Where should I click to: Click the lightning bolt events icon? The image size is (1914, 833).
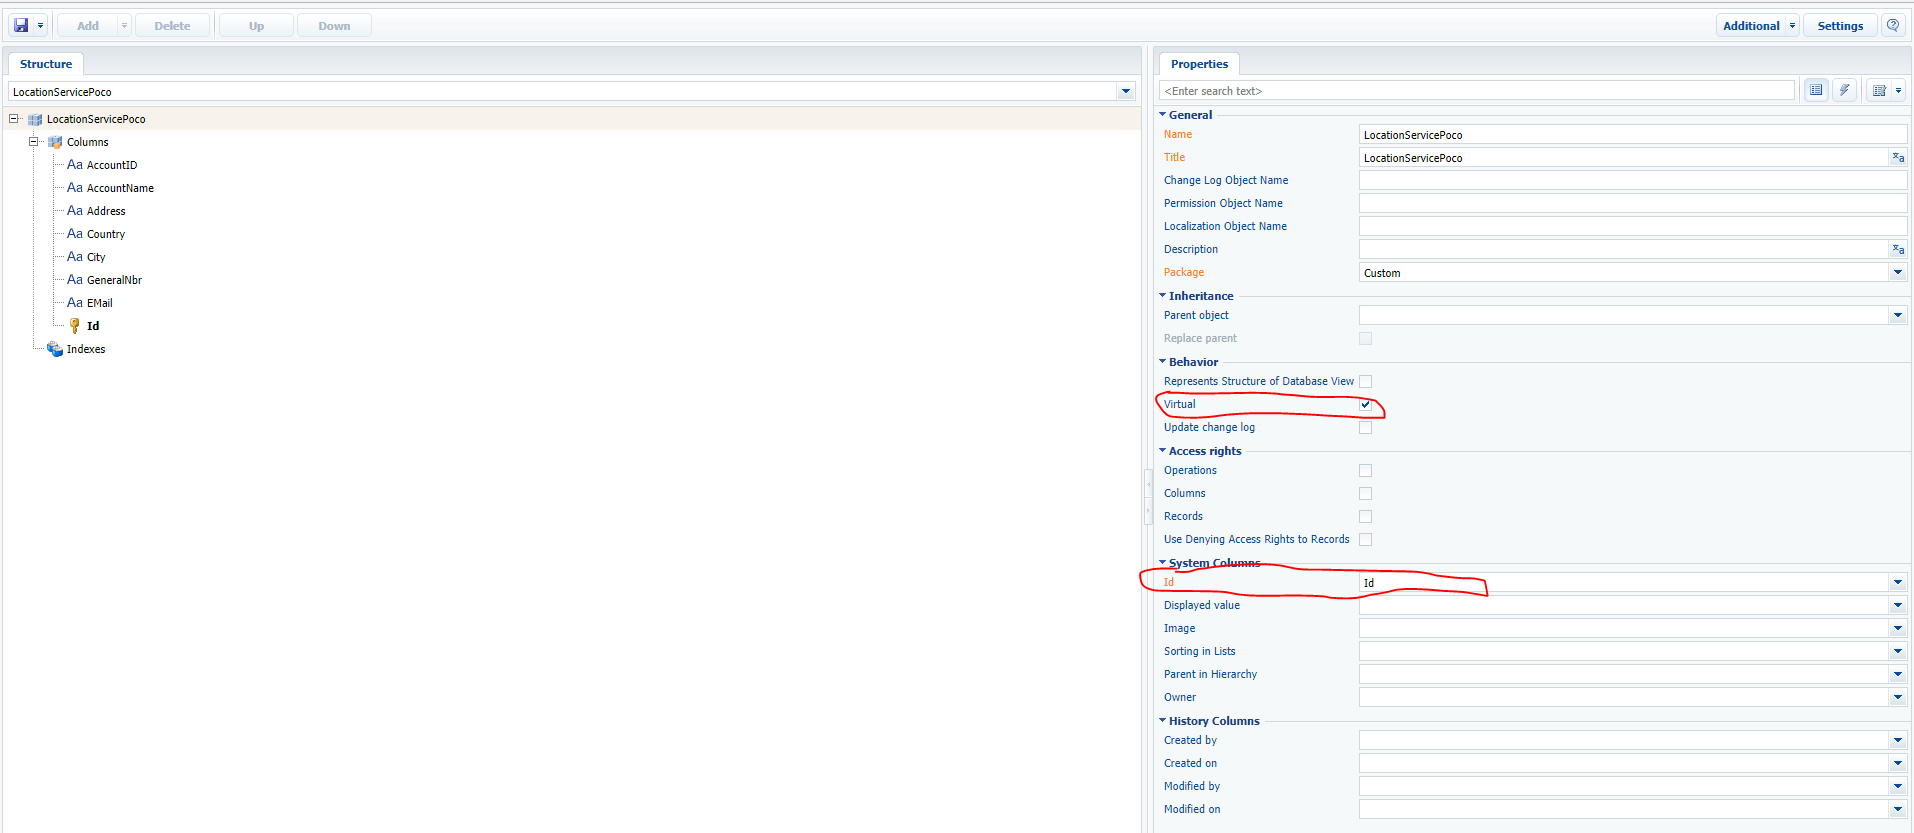[x=1845, y=90]
